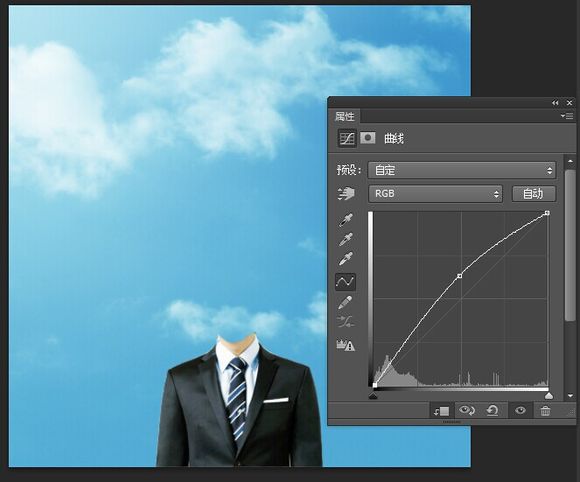Click the smooth curve values icon
The width and height of the screenshot is (580, 482).
[345, 321]
